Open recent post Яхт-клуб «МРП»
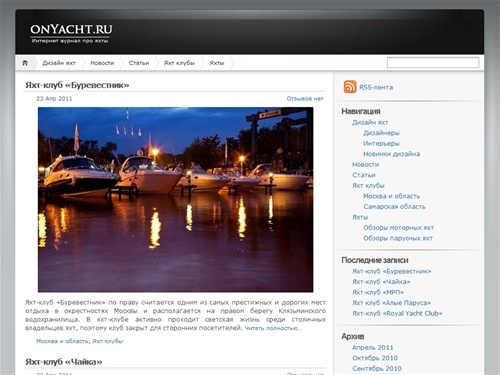Image resolution: width=500 pixels, height=375 pixels. (x=378, y=292)
